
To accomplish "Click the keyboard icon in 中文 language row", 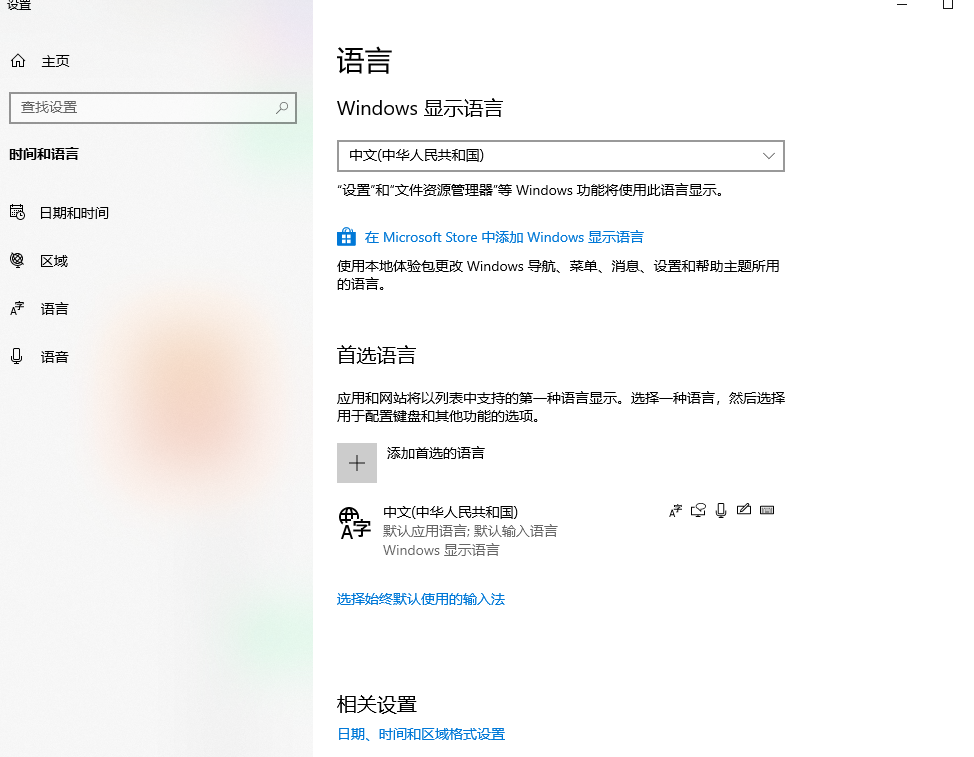I will [767, 510].
